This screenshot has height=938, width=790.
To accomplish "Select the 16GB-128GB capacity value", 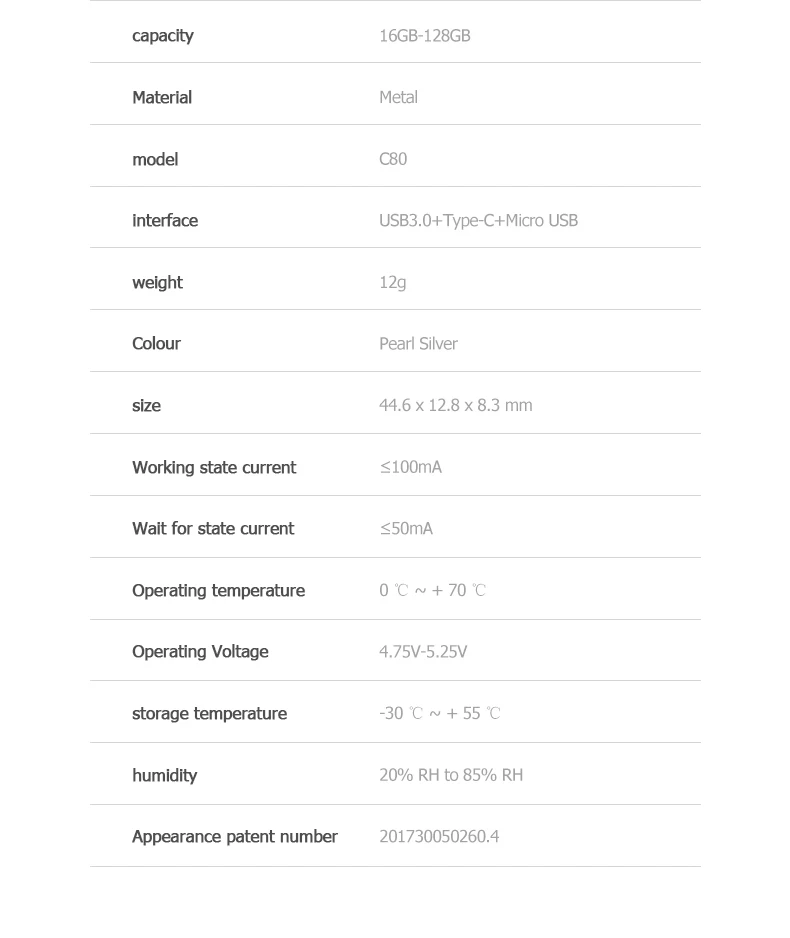I will coord(425,36).
